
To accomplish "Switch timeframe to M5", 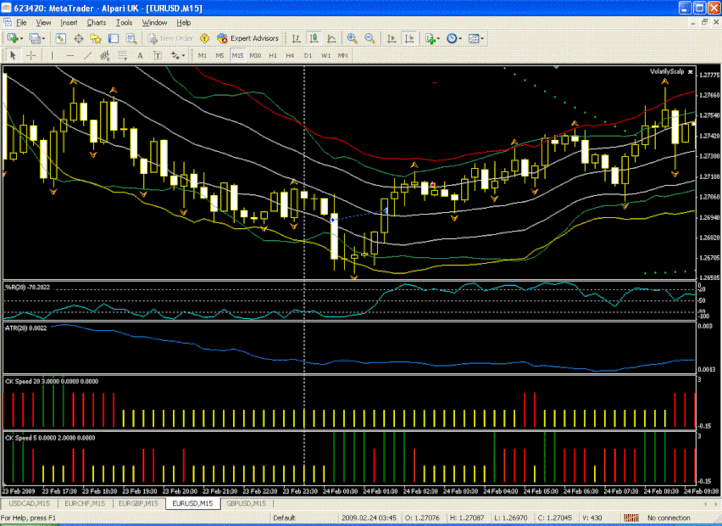I will pyautogui.click(x=220, y=56).
